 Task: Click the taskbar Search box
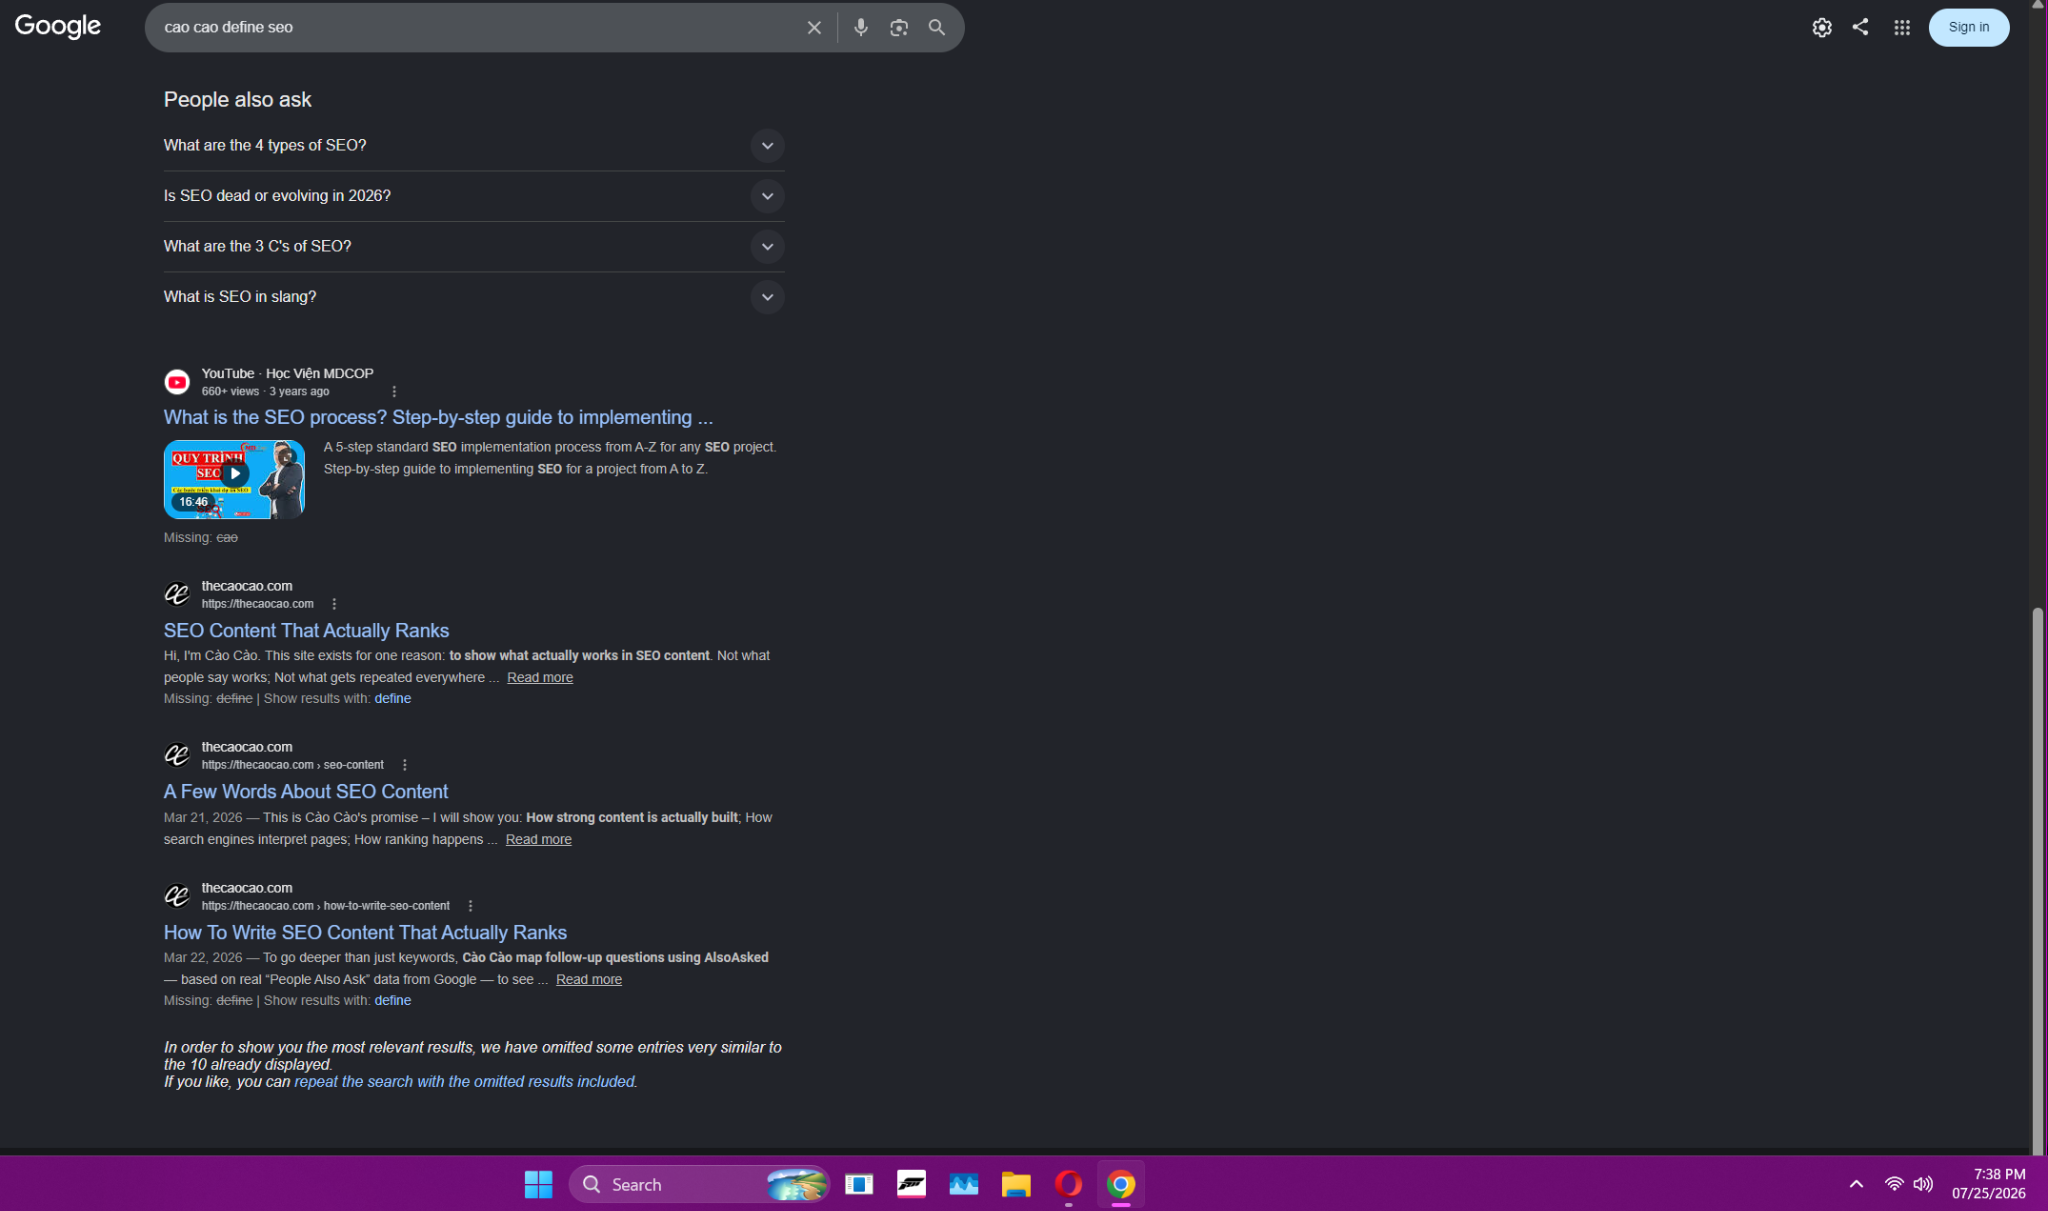[x=699, y=1184]
